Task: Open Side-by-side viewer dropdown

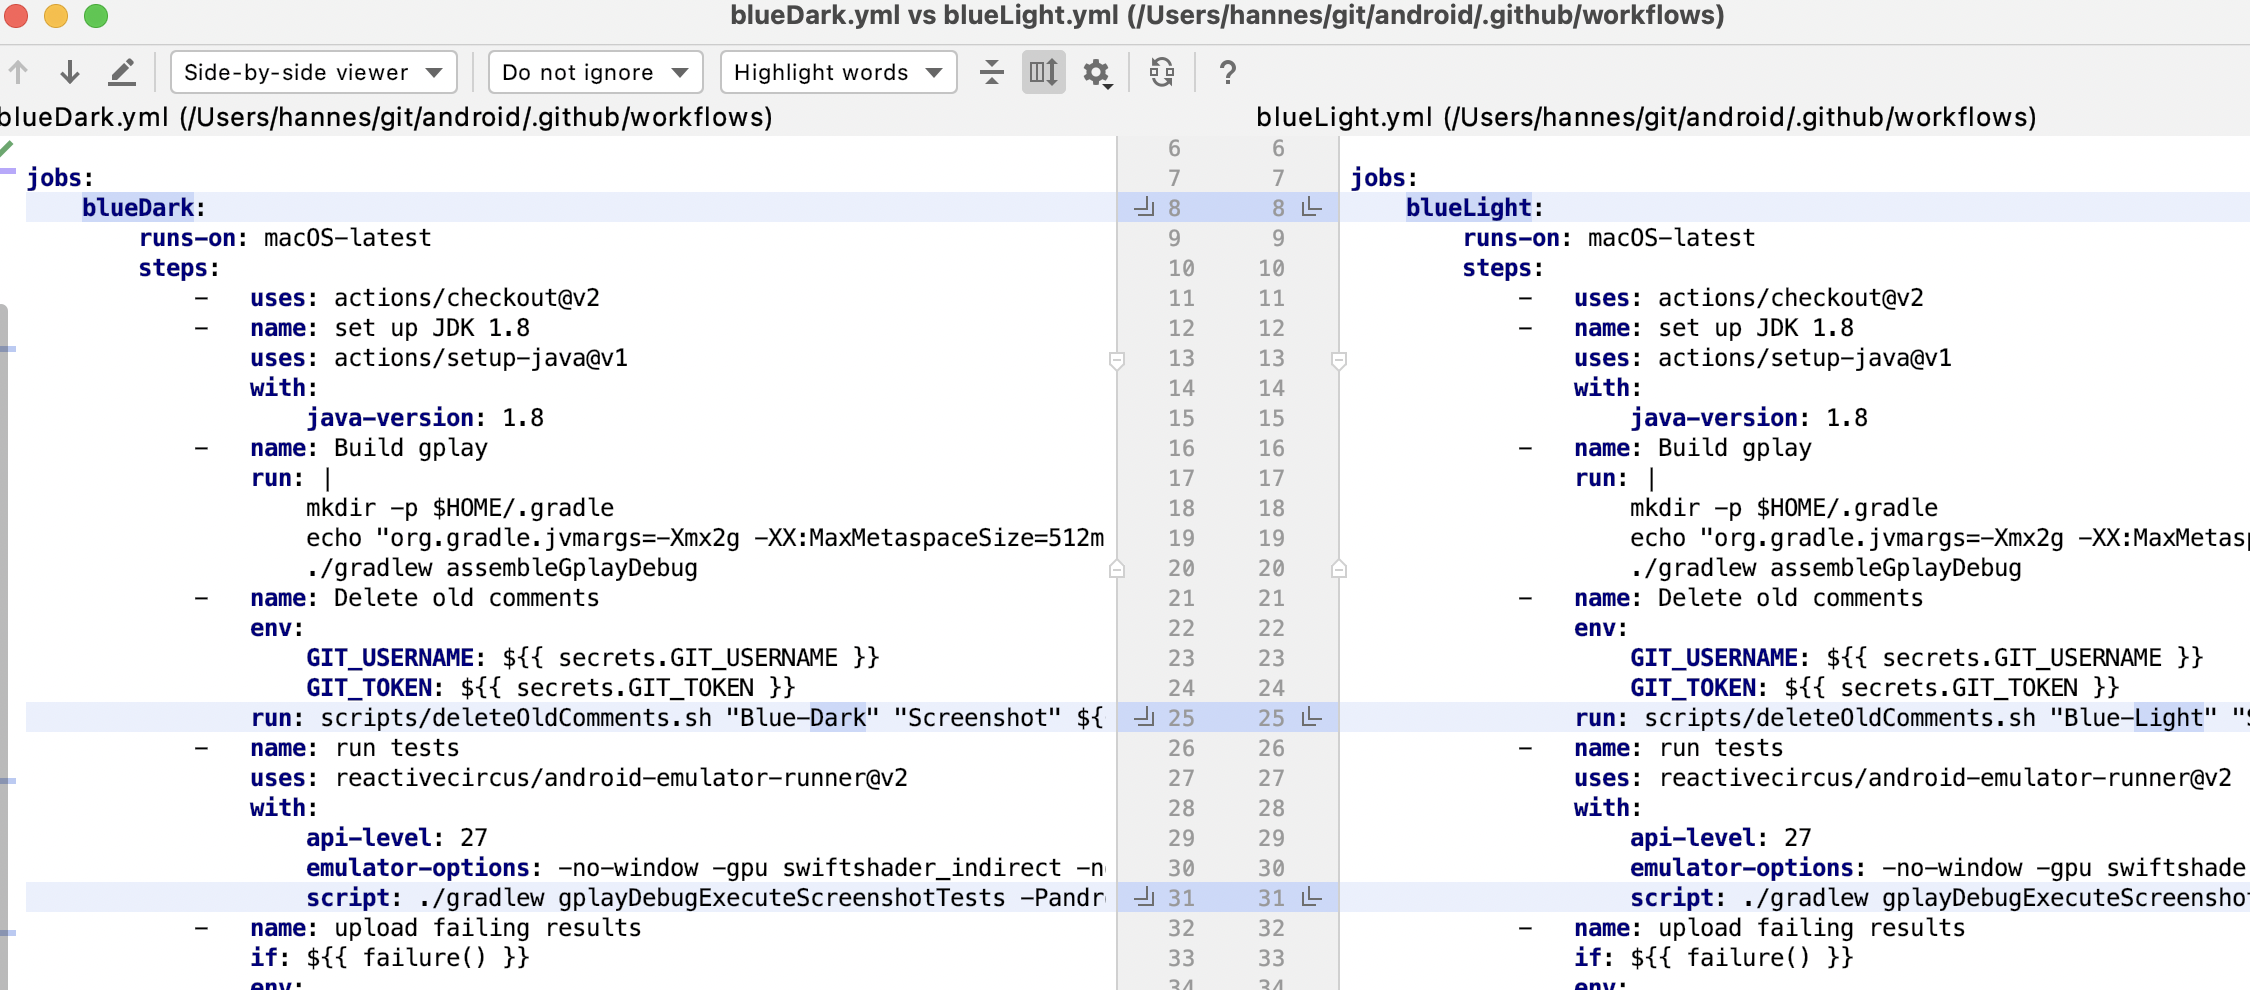Action: coord(314,72)
